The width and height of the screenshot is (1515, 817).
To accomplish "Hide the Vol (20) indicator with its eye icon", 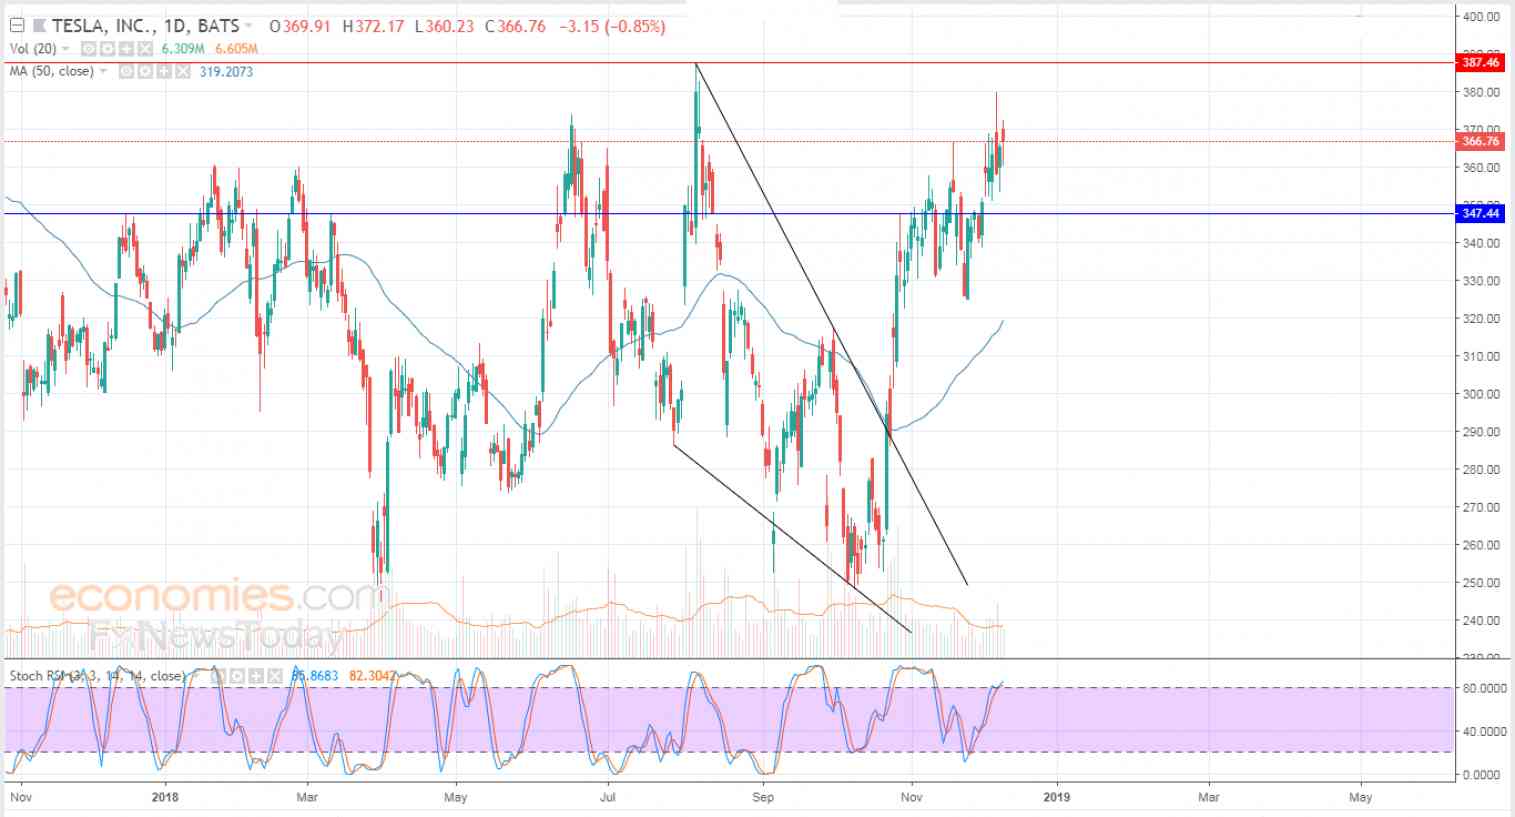I will tap(88, 49).
